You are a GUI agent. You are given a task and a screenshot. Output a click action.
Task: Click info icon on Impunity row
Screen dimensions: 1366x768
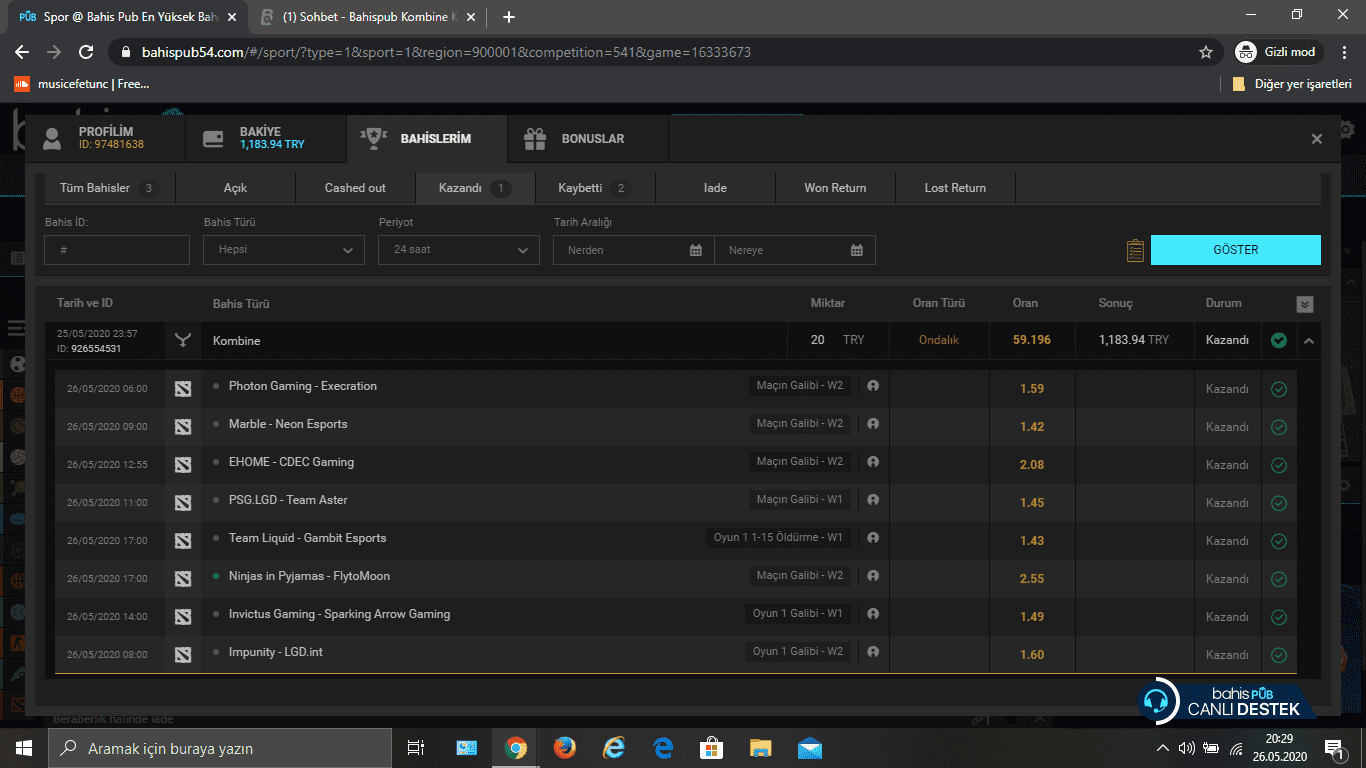coord(873,652)
